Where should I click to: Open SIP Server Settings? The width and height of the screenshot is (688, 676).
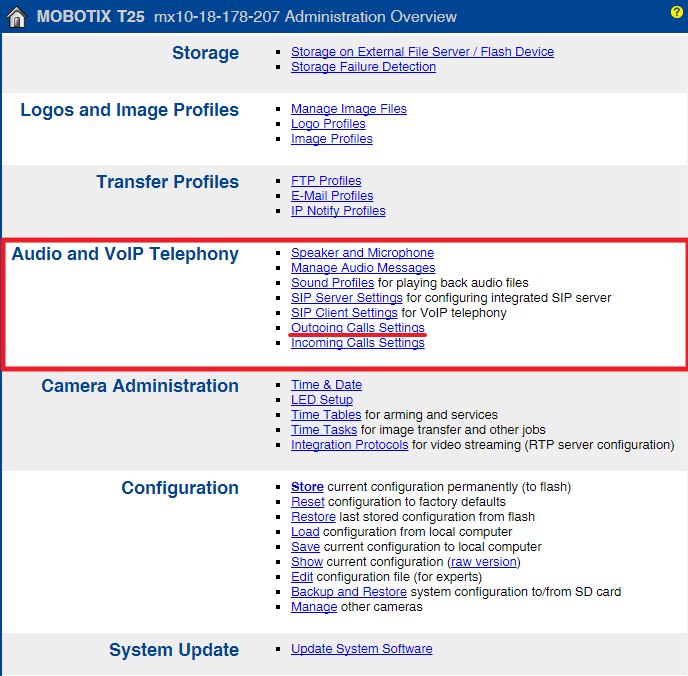pos(346,298)
